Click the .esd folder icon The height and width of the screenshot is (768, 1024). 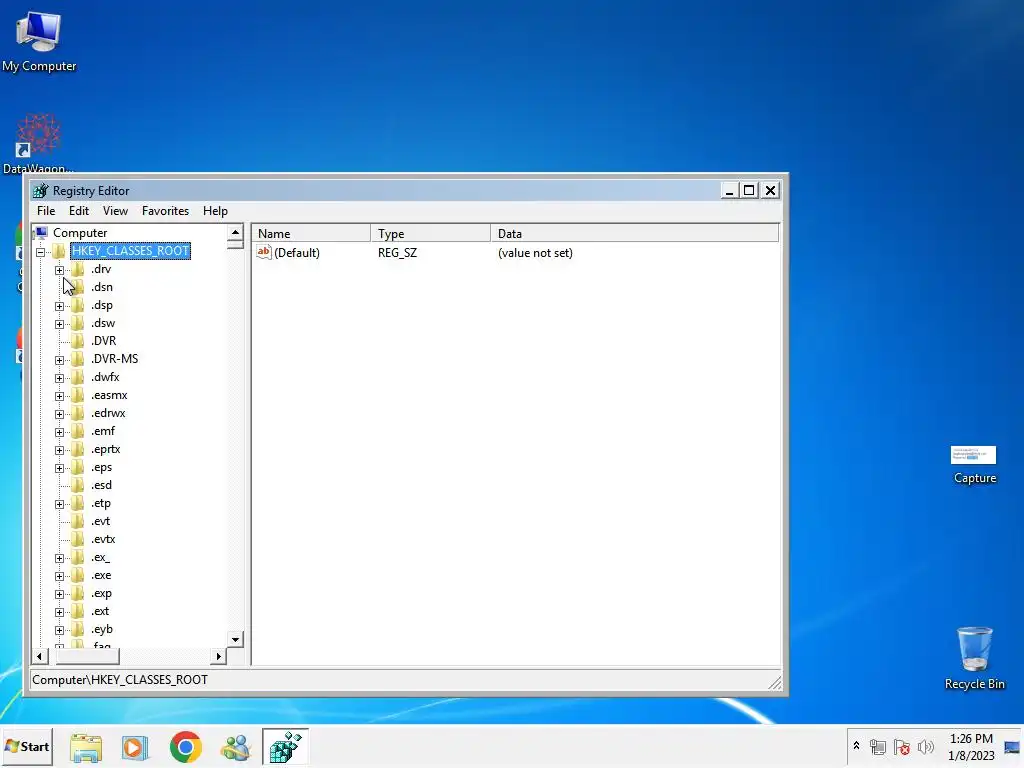pos(78,485)
